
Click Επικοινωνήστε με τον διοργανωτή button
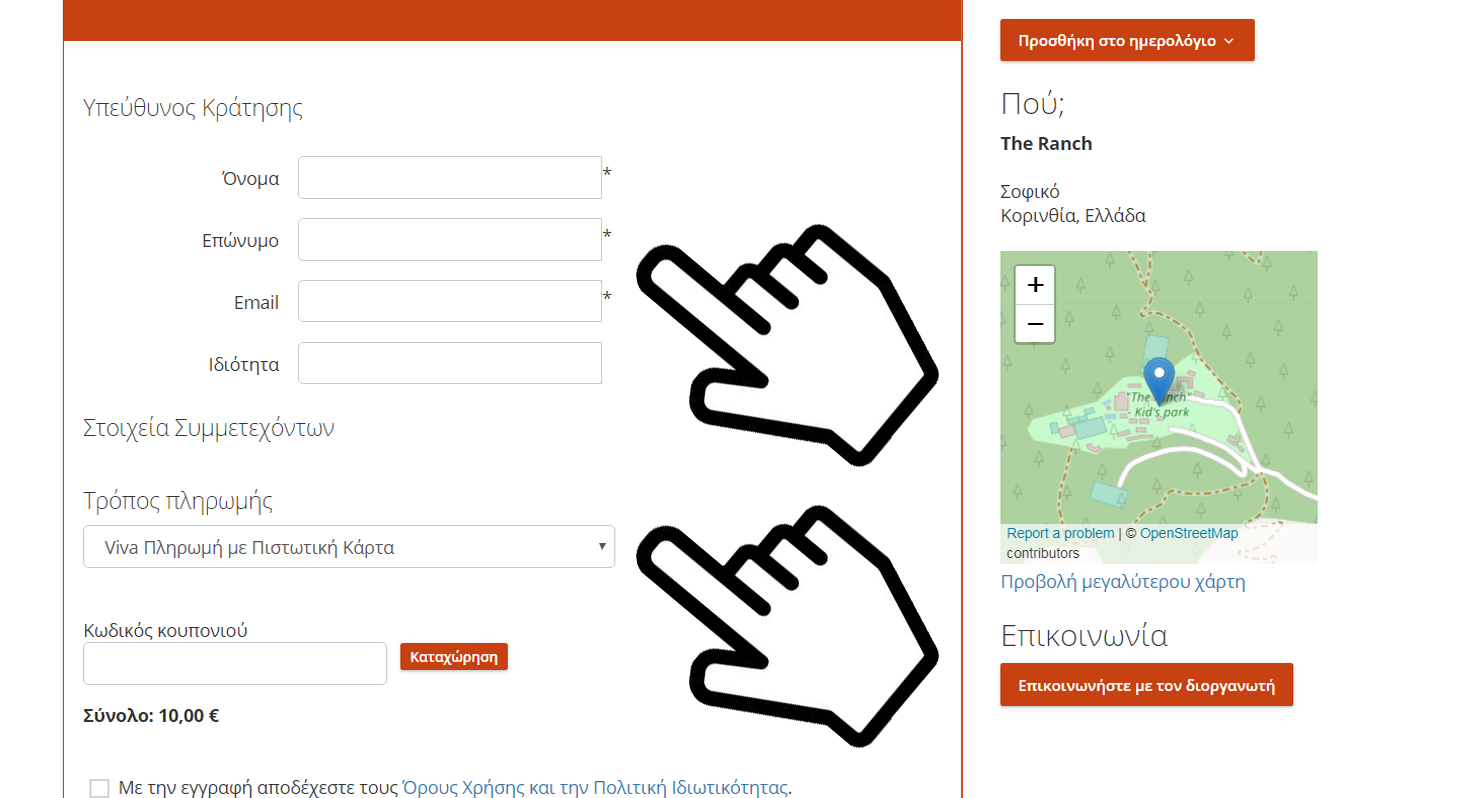1146,685
